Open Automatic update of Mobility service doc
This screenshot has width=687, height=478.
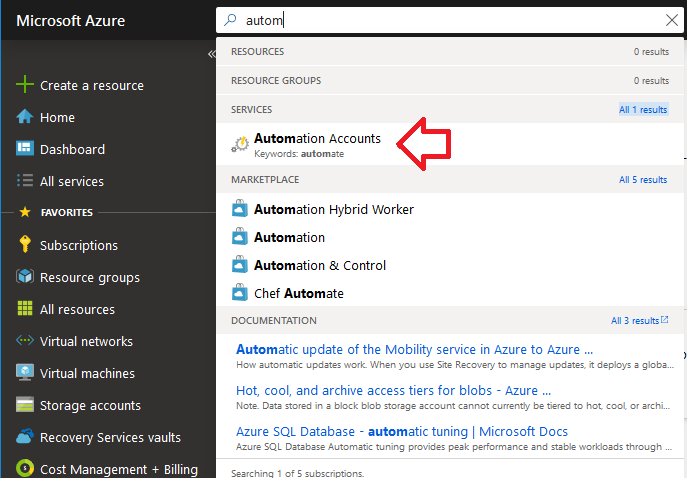tap(414, 350)
